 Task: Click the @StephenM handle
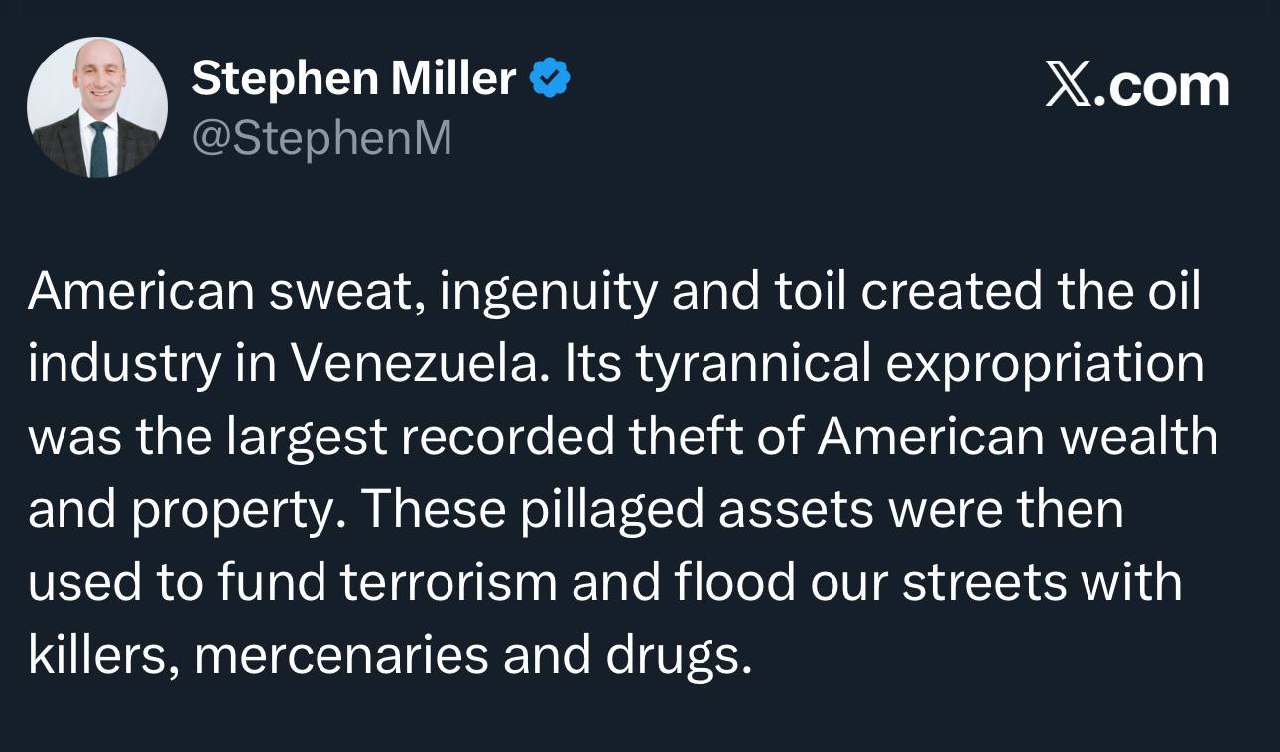coord(321,139)
